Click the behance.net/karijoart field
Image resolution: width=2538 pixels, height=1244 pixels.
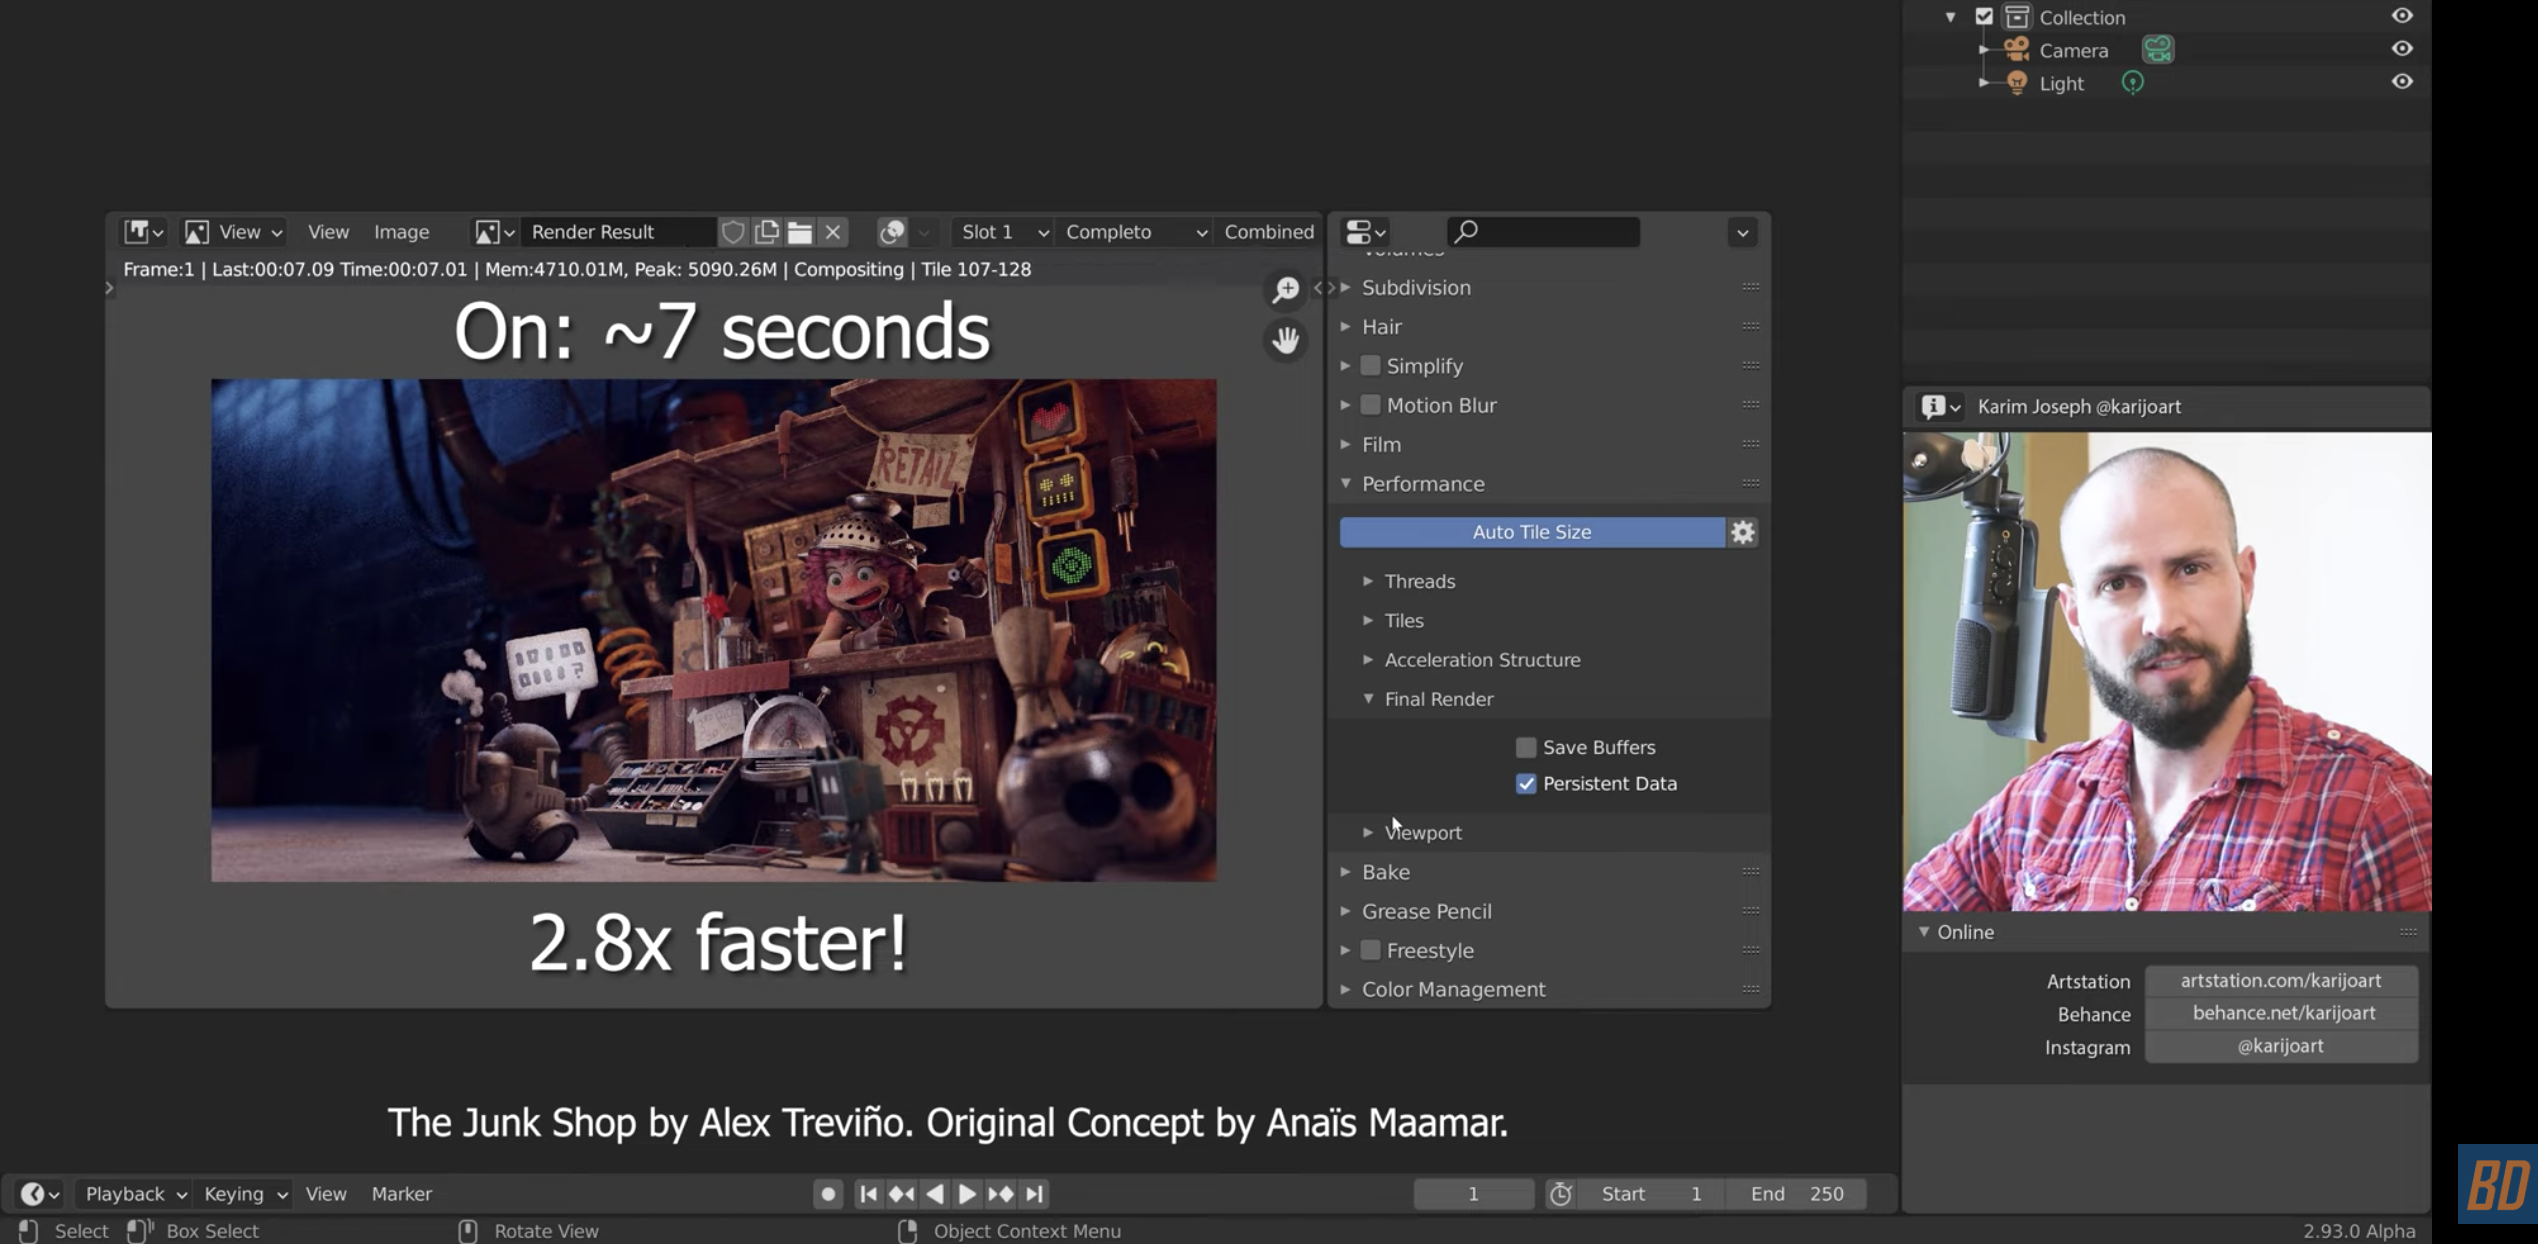tap(2281, 1013)
